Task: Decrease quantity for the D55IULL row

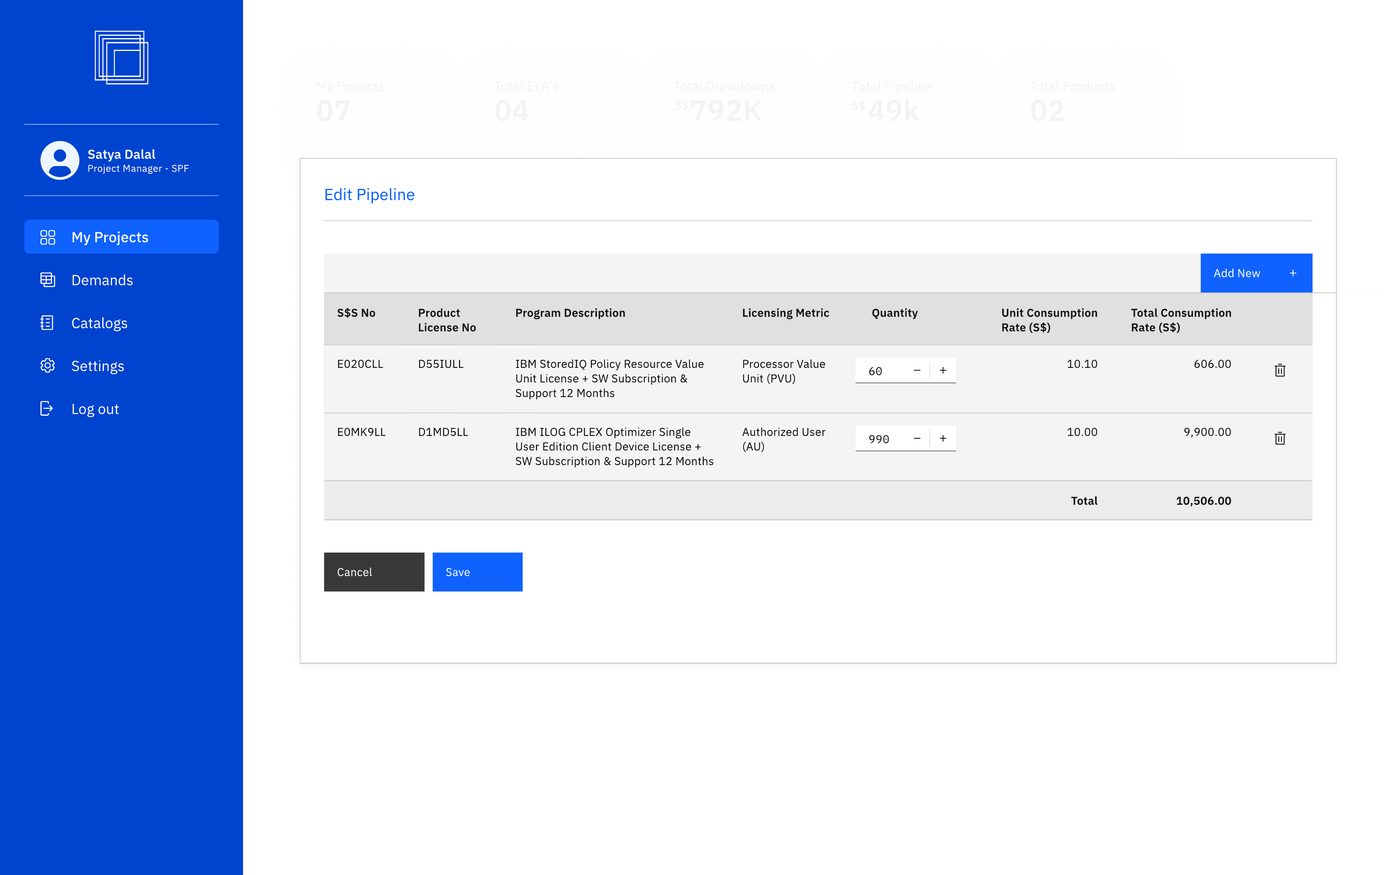Action: click(916, 370)
